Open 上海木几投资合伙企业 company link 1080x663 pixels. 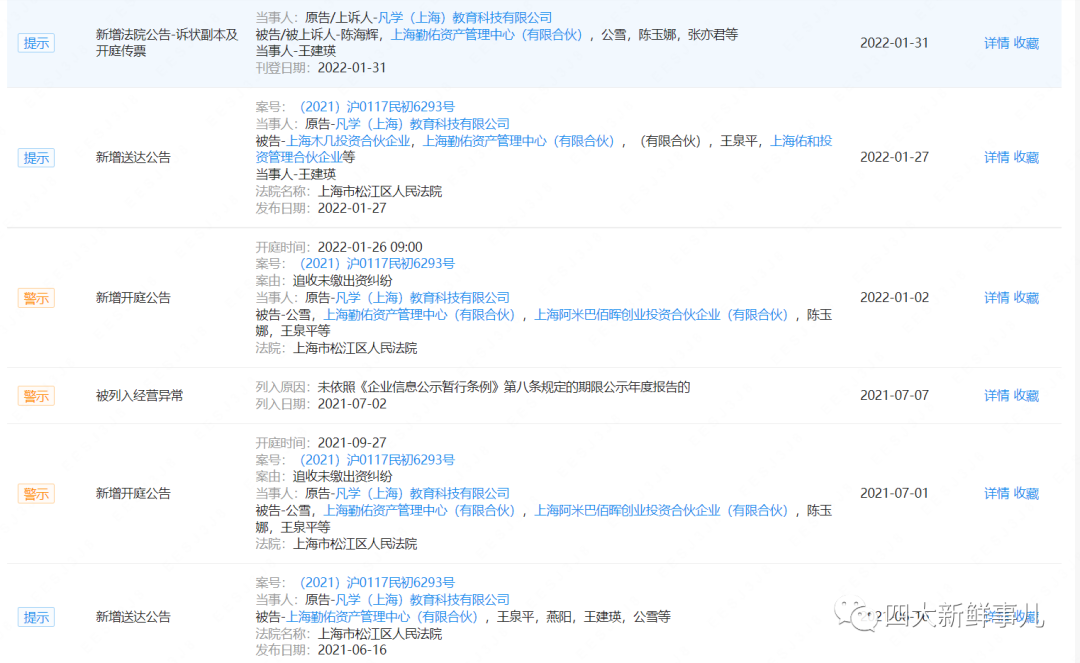[348, 141]
